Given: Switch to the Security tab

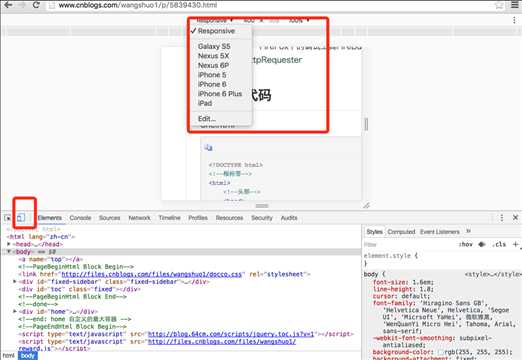Looking at the screenshot, I should click(262, 218).
